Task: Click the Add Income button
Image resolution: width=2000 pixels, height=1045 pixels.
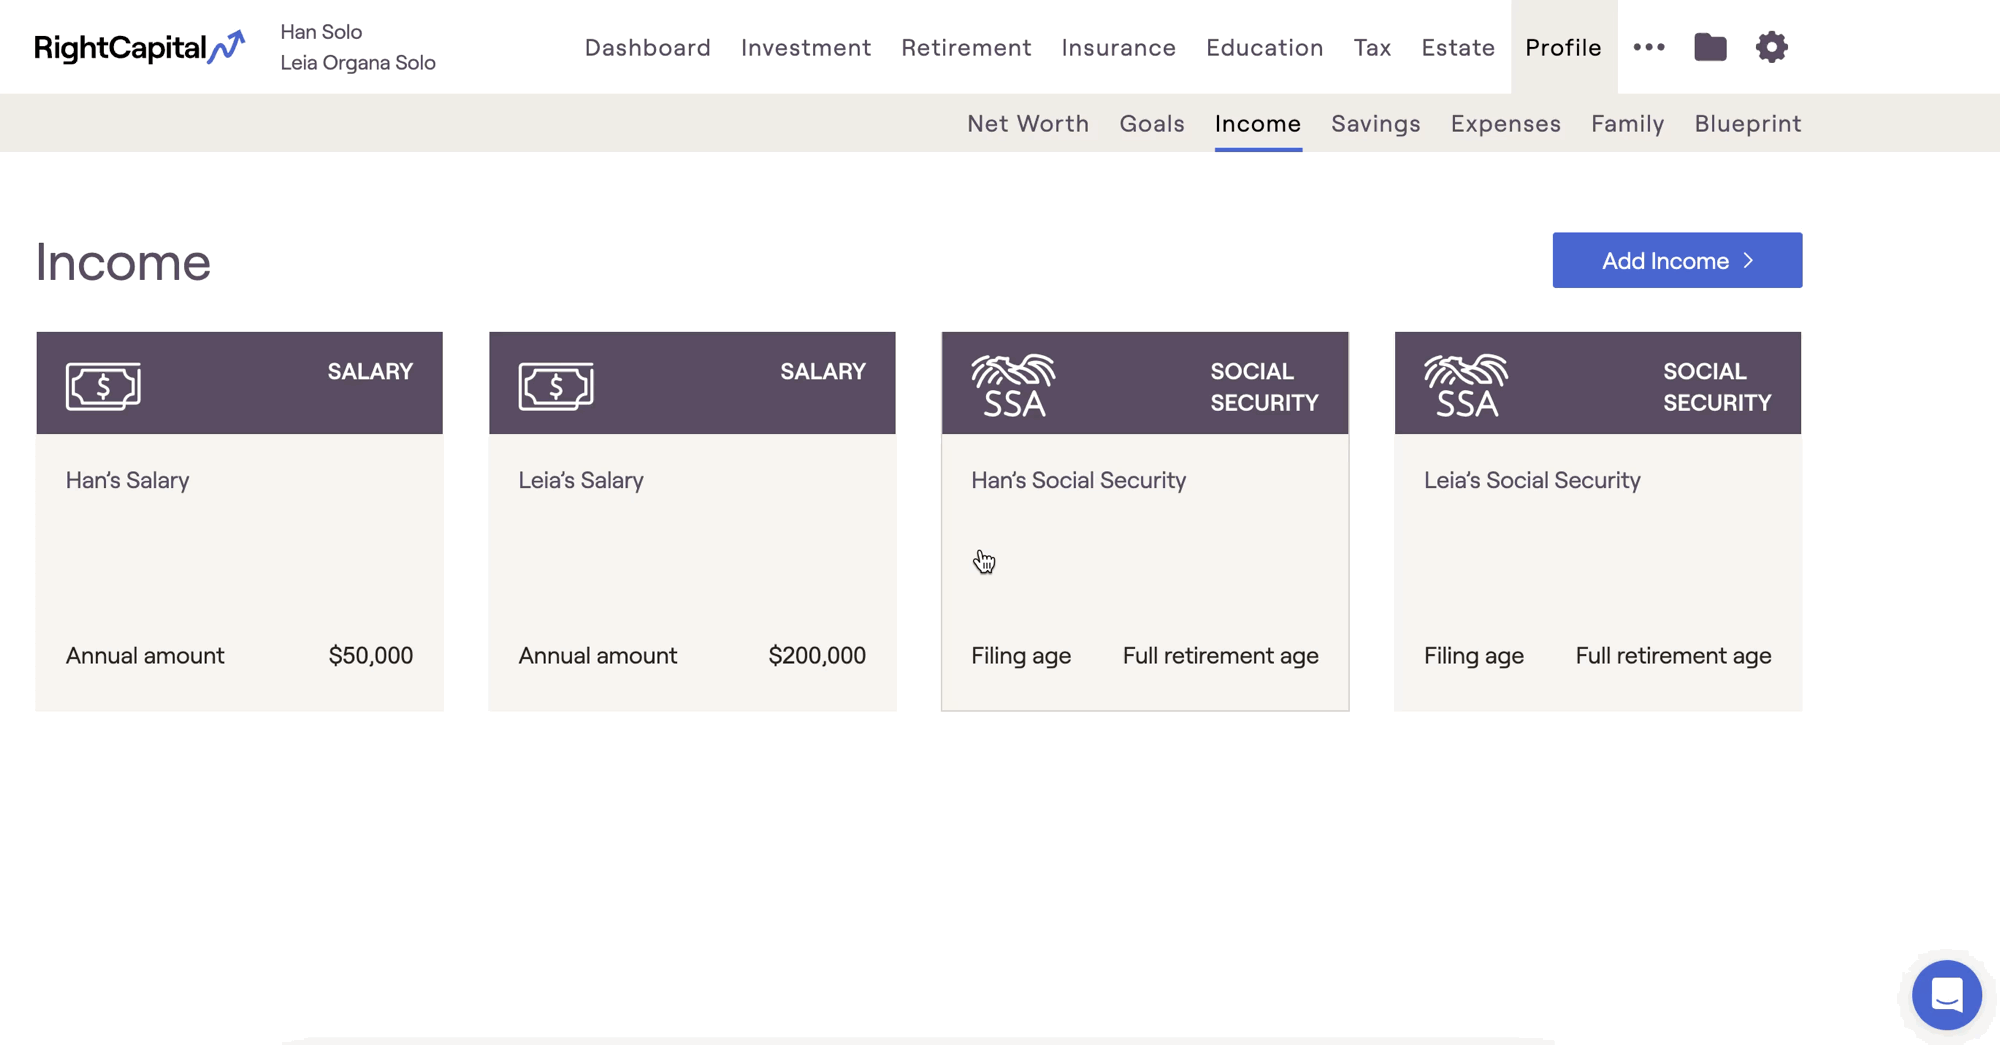Action: pyautogui.click(x=1677, y=260)
